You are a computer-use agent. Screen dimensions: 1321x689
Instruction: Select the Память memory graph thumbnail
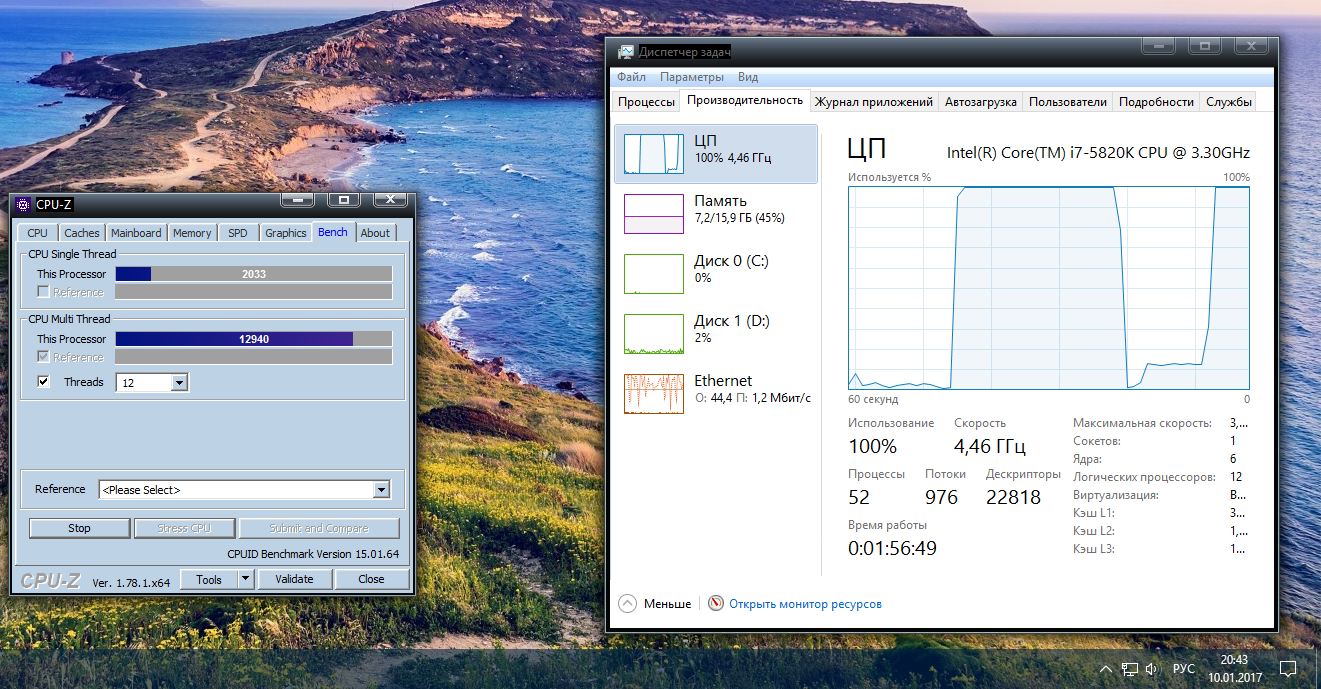coord(654,214)
